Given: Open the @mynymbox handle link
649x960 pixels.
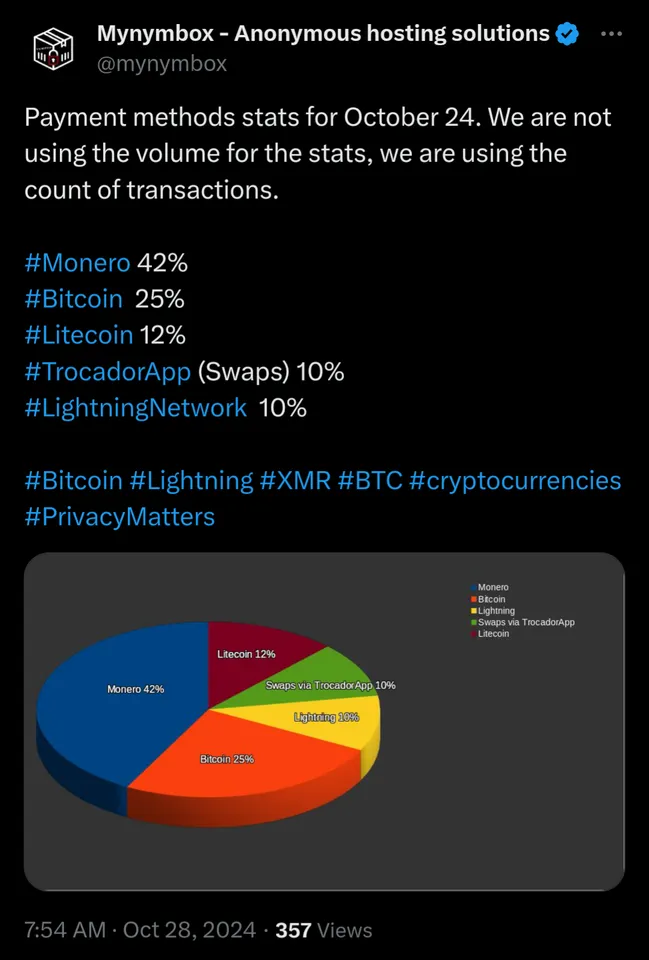Looking at the screenshot, I should 161,64.
